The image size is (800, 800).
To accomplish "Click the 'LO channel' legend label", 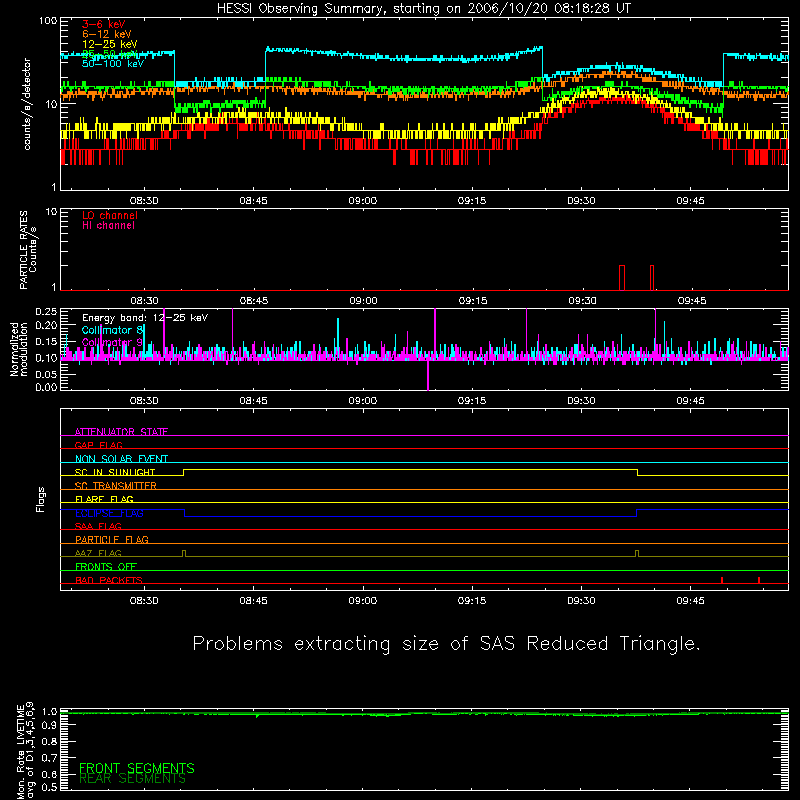I will click(110, 215).
